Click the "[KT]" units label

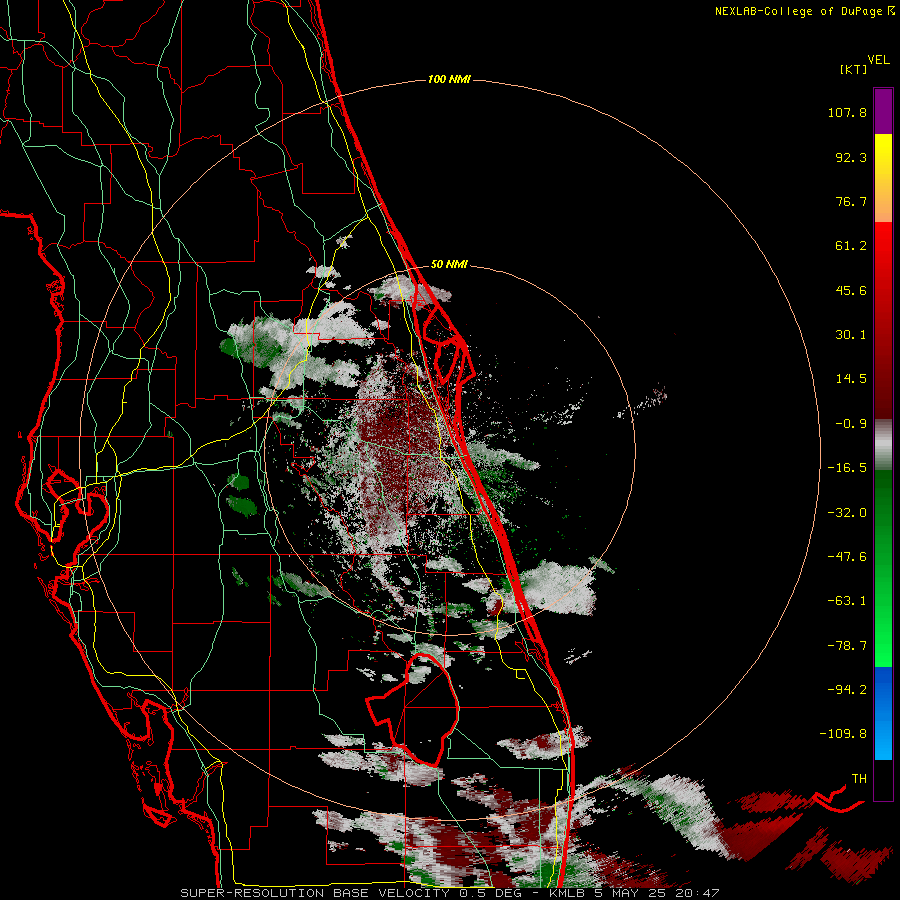click(x=854, y=69)
